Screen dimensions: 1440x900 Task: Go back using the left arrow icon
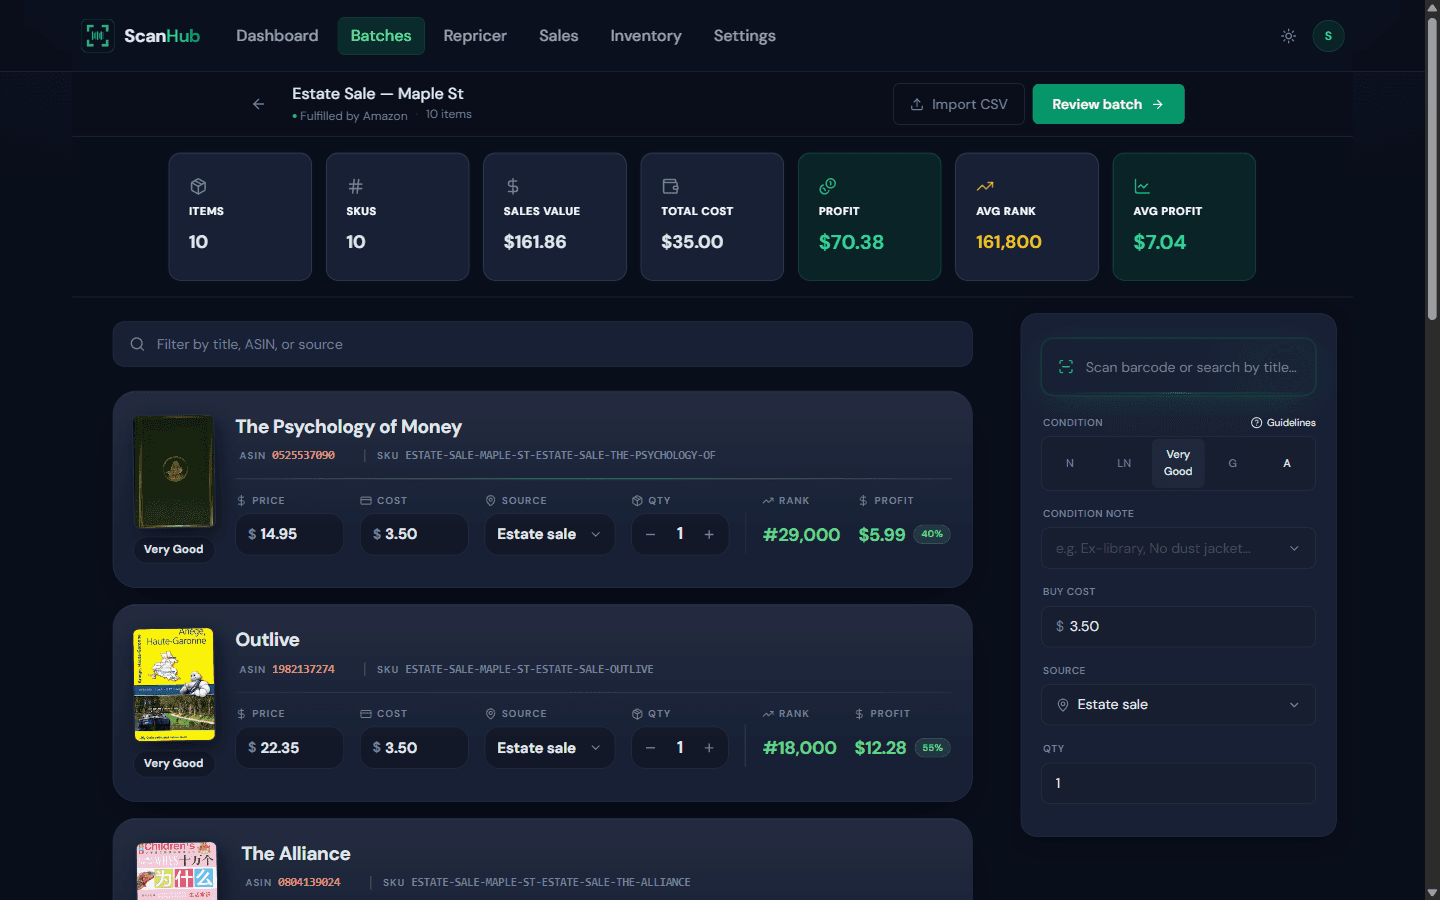point(259,104)
